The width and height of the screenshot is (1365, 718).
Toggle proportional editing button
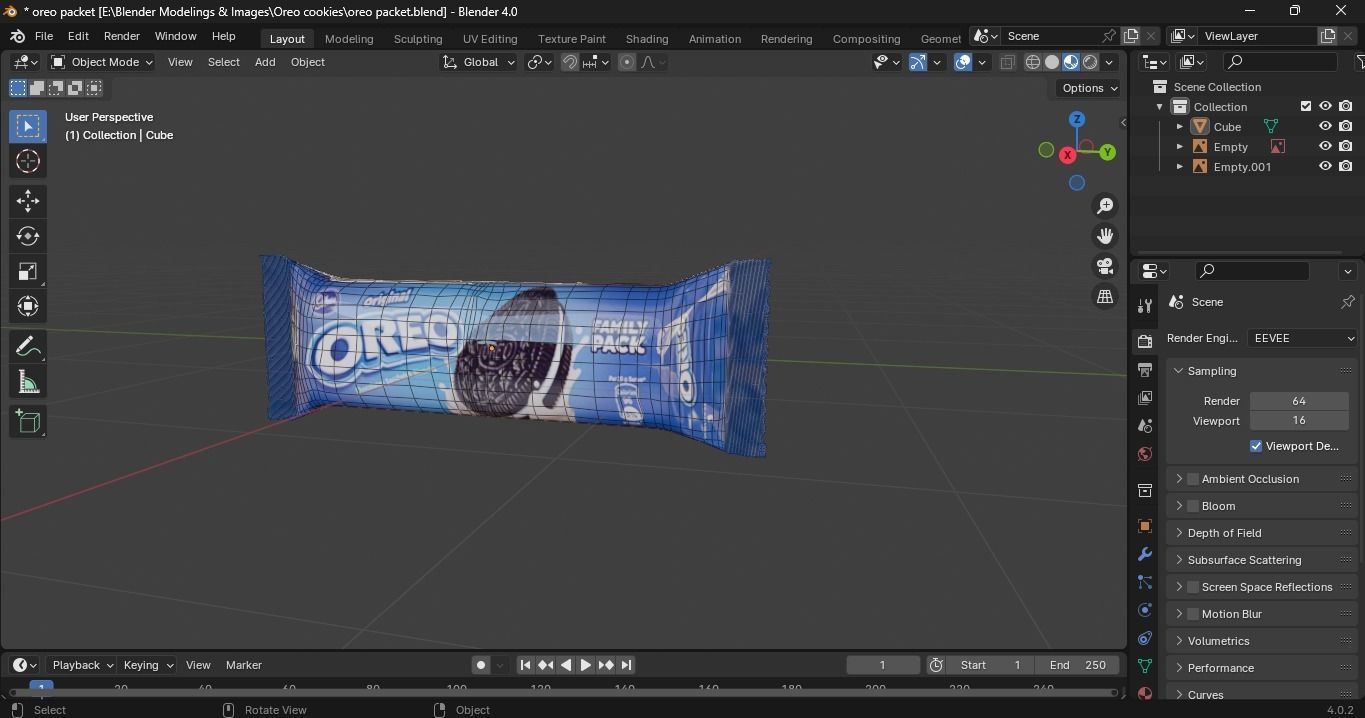(x=627, y=62)
